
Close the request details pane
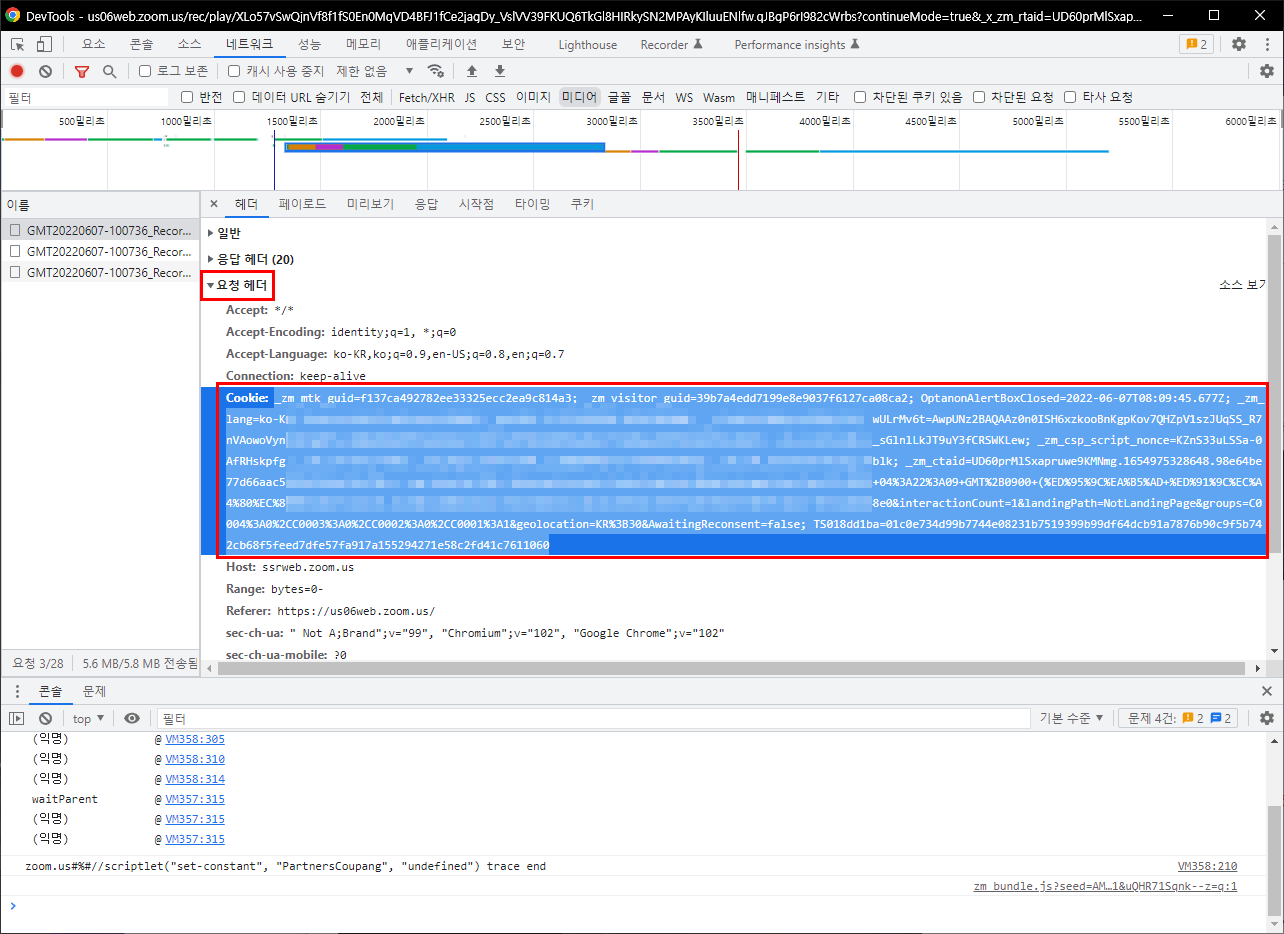tap(213, 203)
